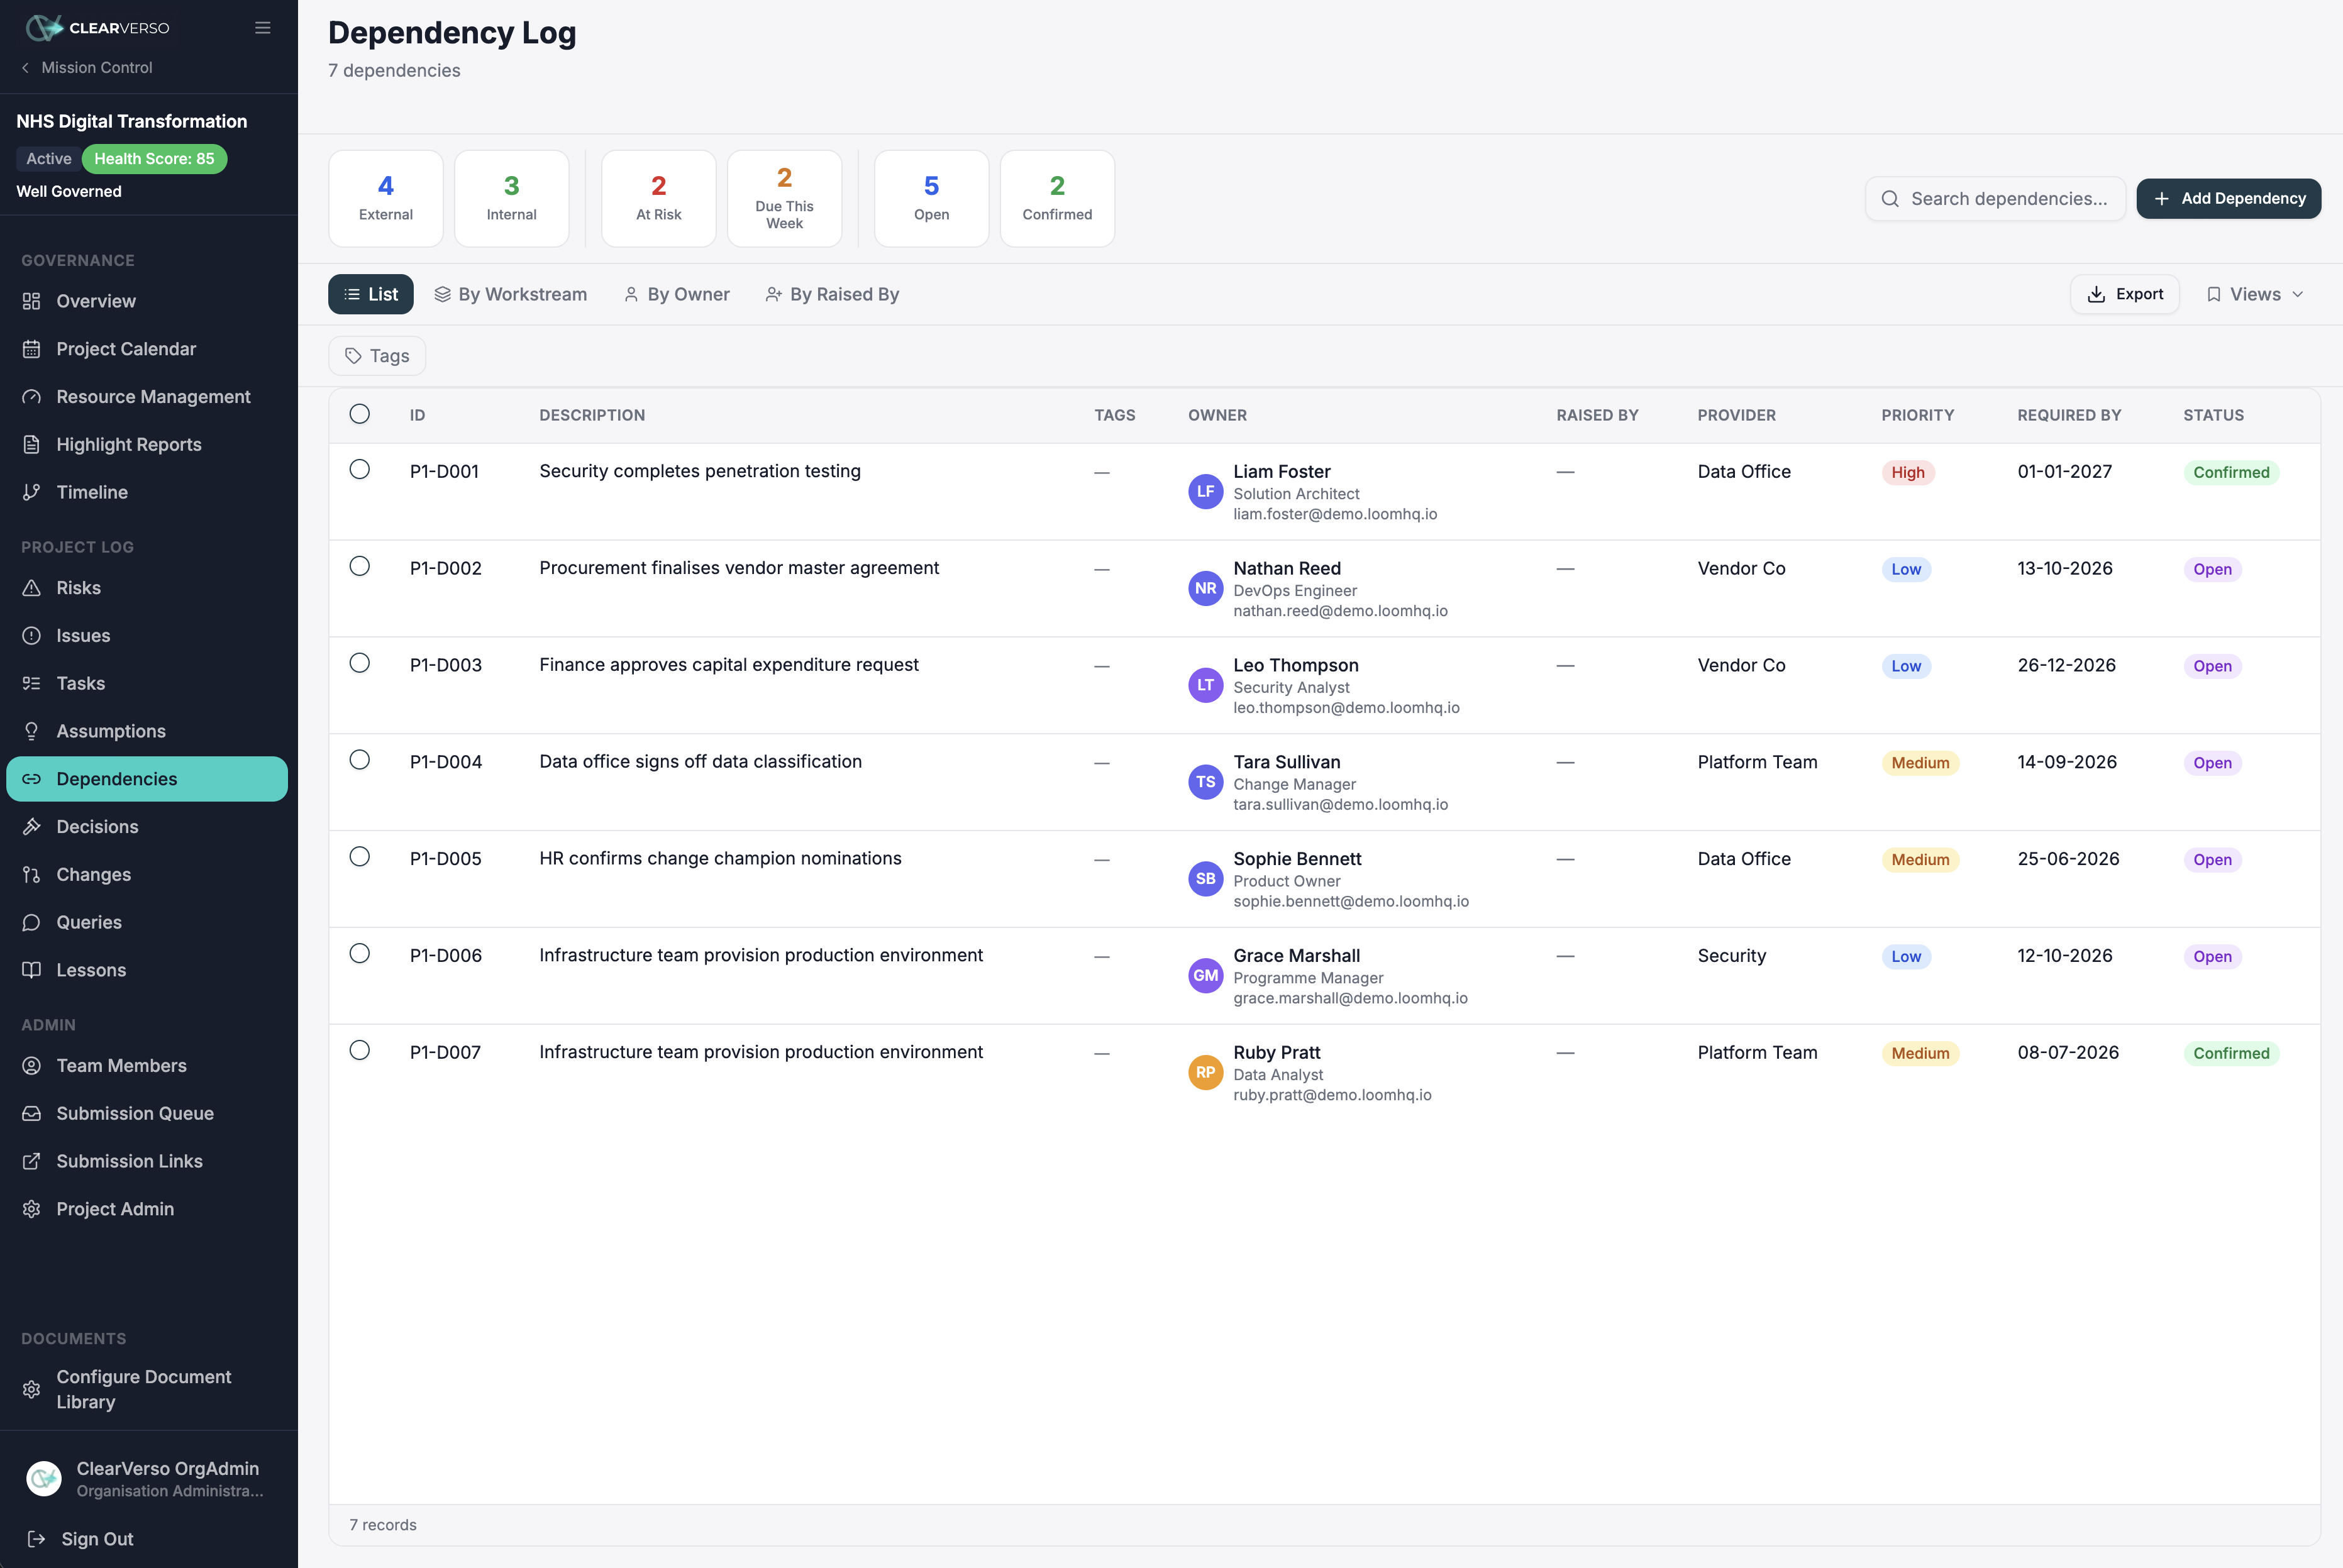The image size is (2343, 1568).
Task: Switch to By Workstream tab
Action: (511, 295)
